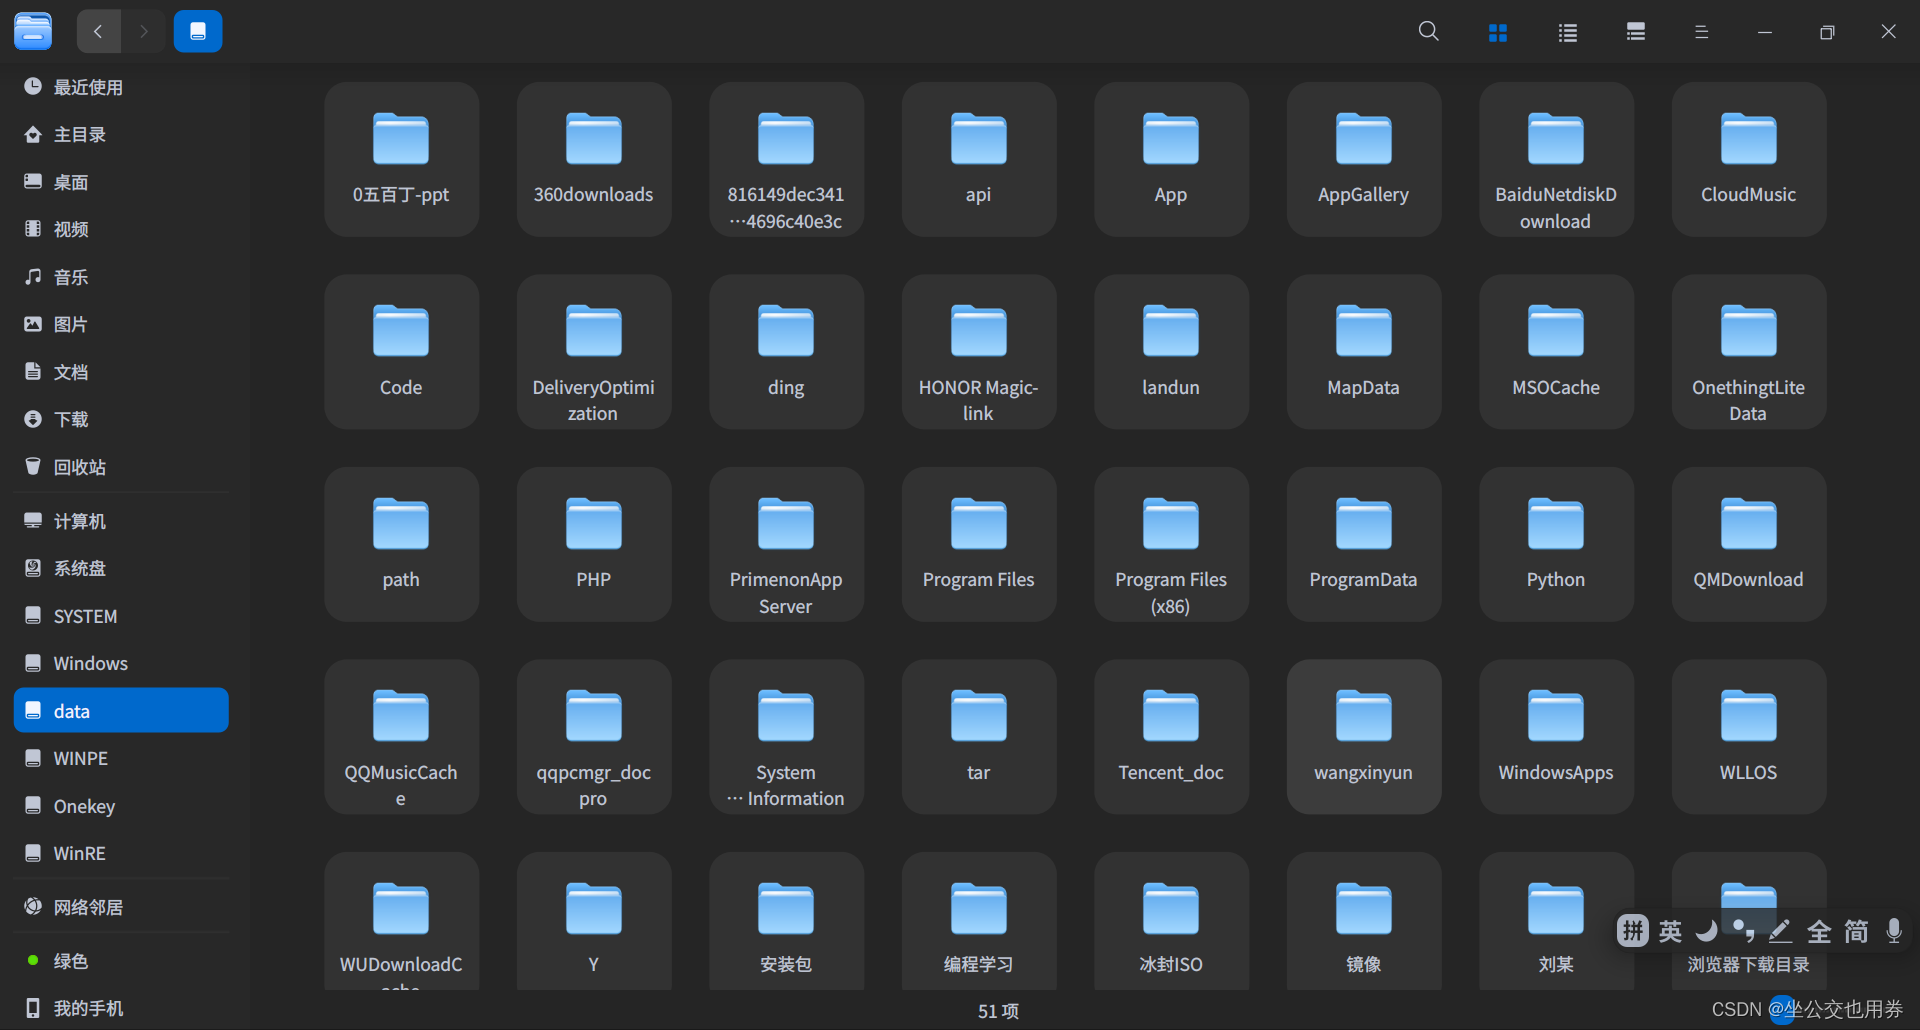The height and width of the screenshot is (1030, 1920).
Task: Go to Home directory (主目录)
Action: [x=121, y=135]
